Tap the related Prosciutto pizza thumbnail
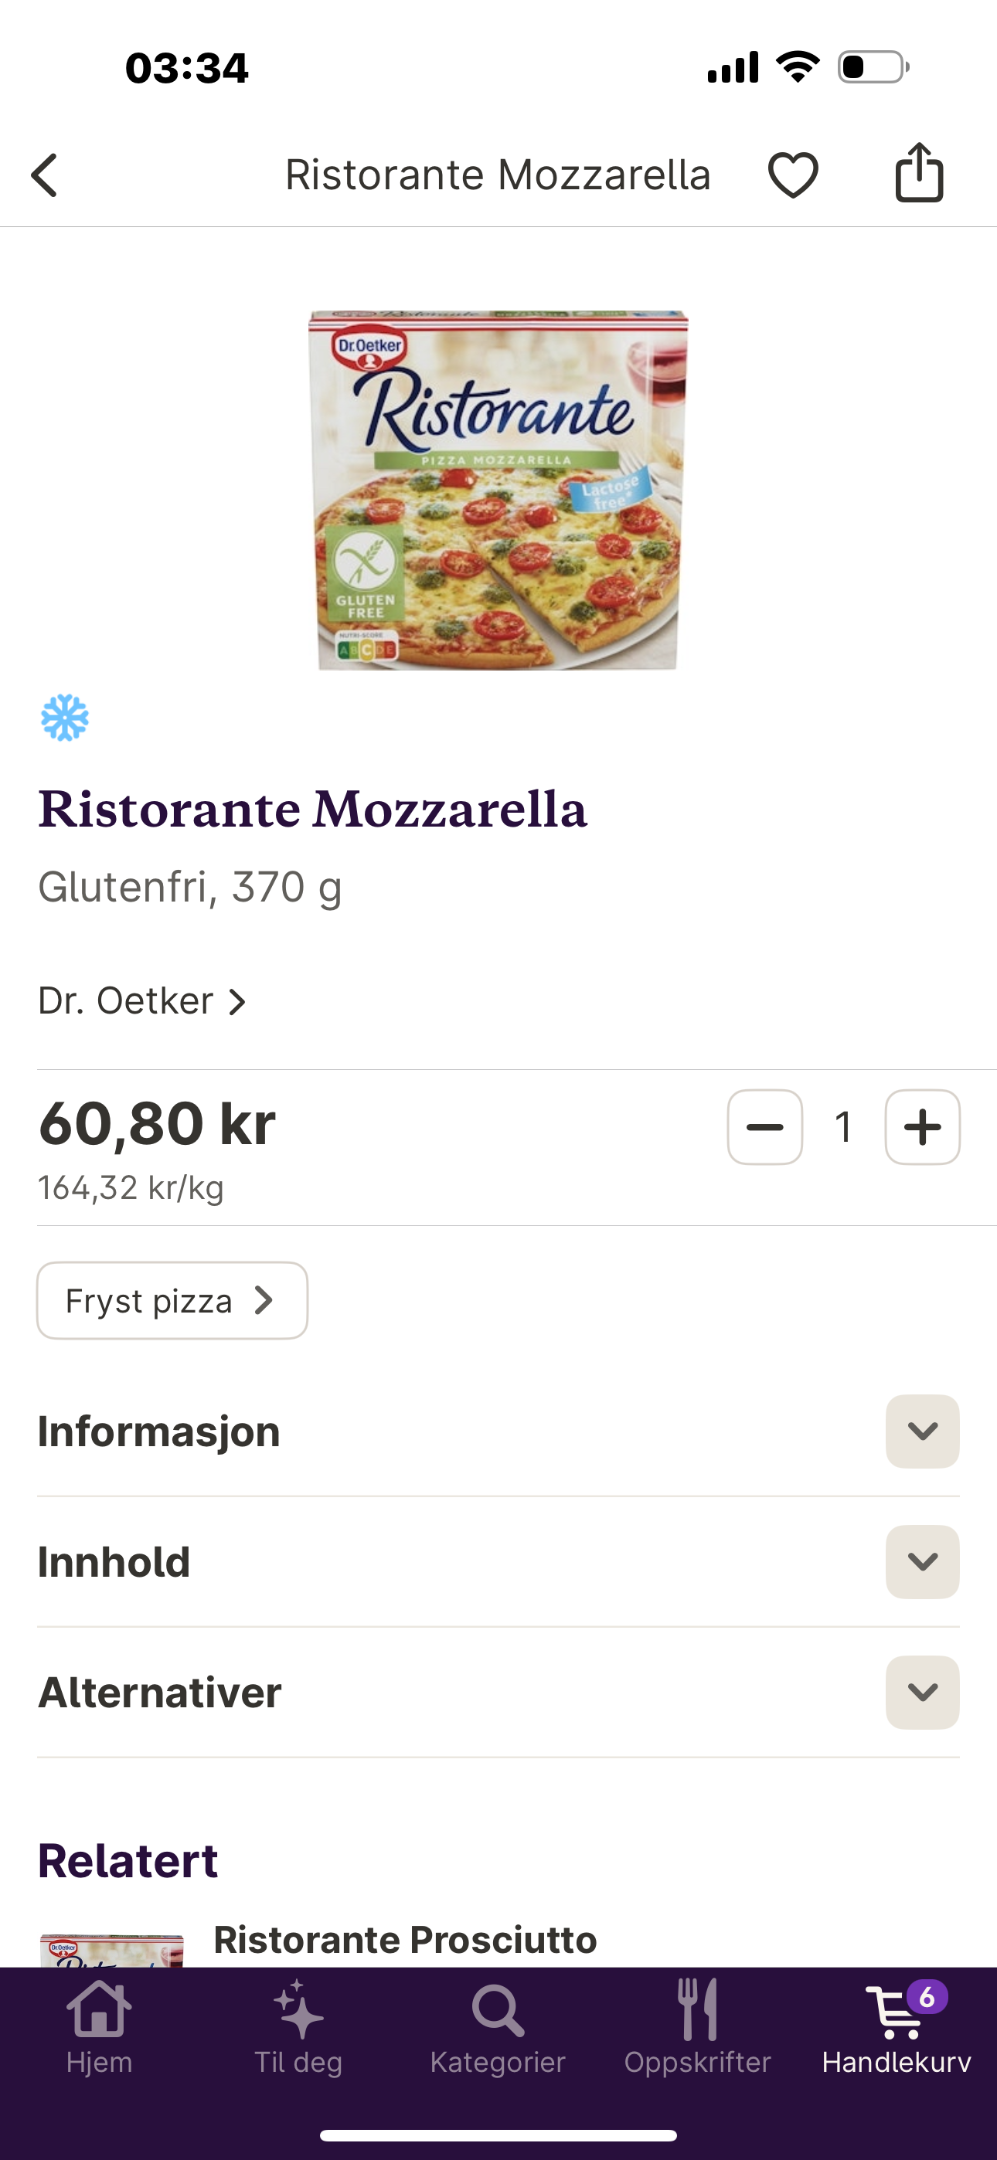This screenshot has width=997, height=2160. (x=111, y=1951)
